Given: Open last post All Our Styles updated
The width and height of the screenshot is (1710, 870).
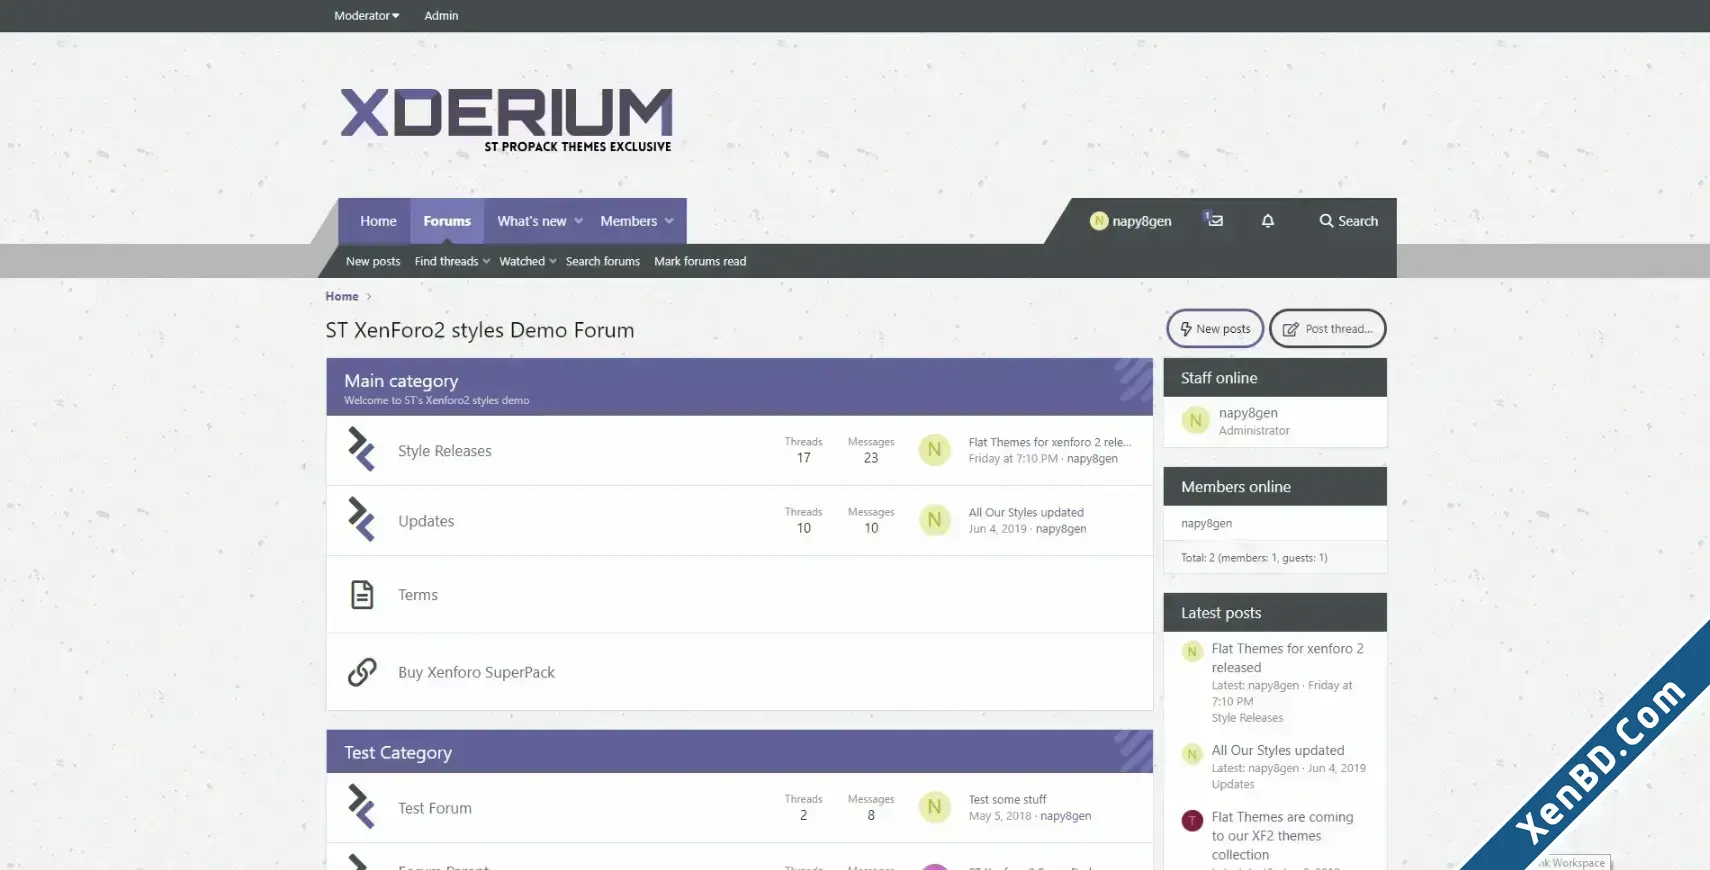Looking at the screenshot, I should coord(1026,512).
